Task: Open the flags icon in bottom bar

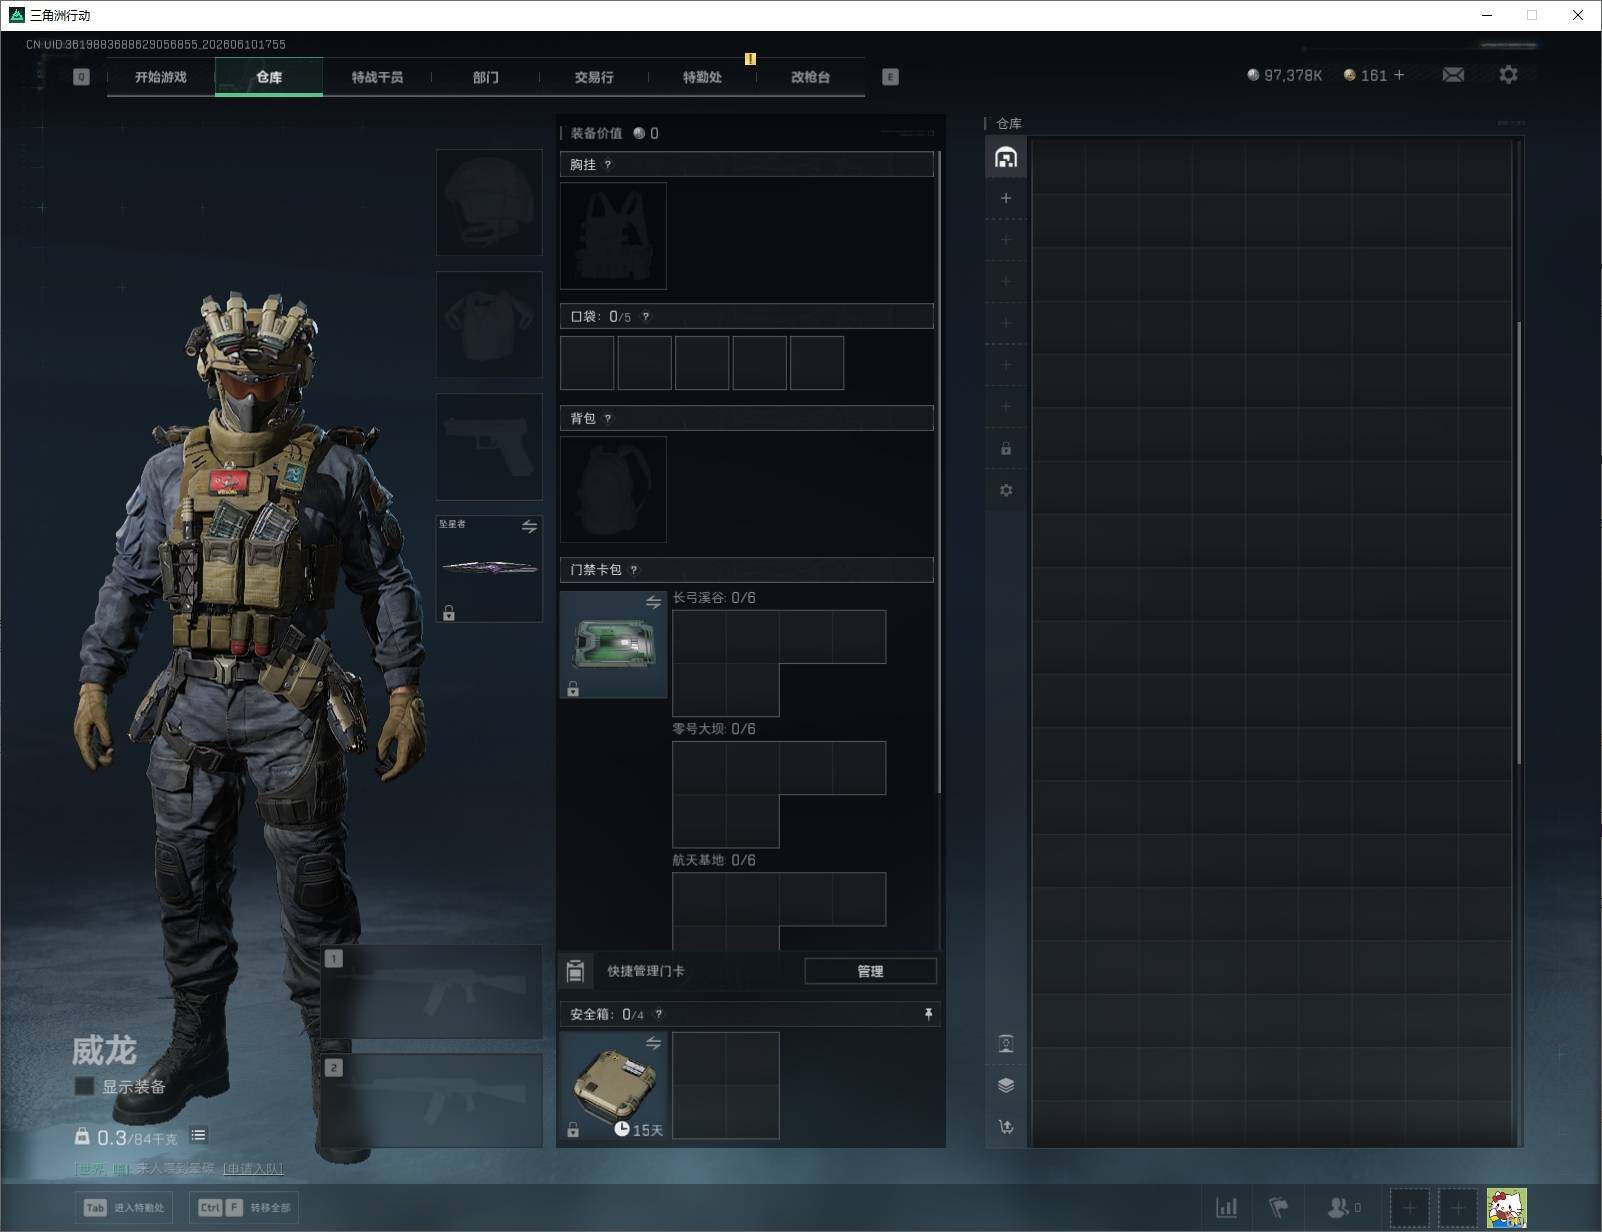Action: click(x=1279, y=1208)
